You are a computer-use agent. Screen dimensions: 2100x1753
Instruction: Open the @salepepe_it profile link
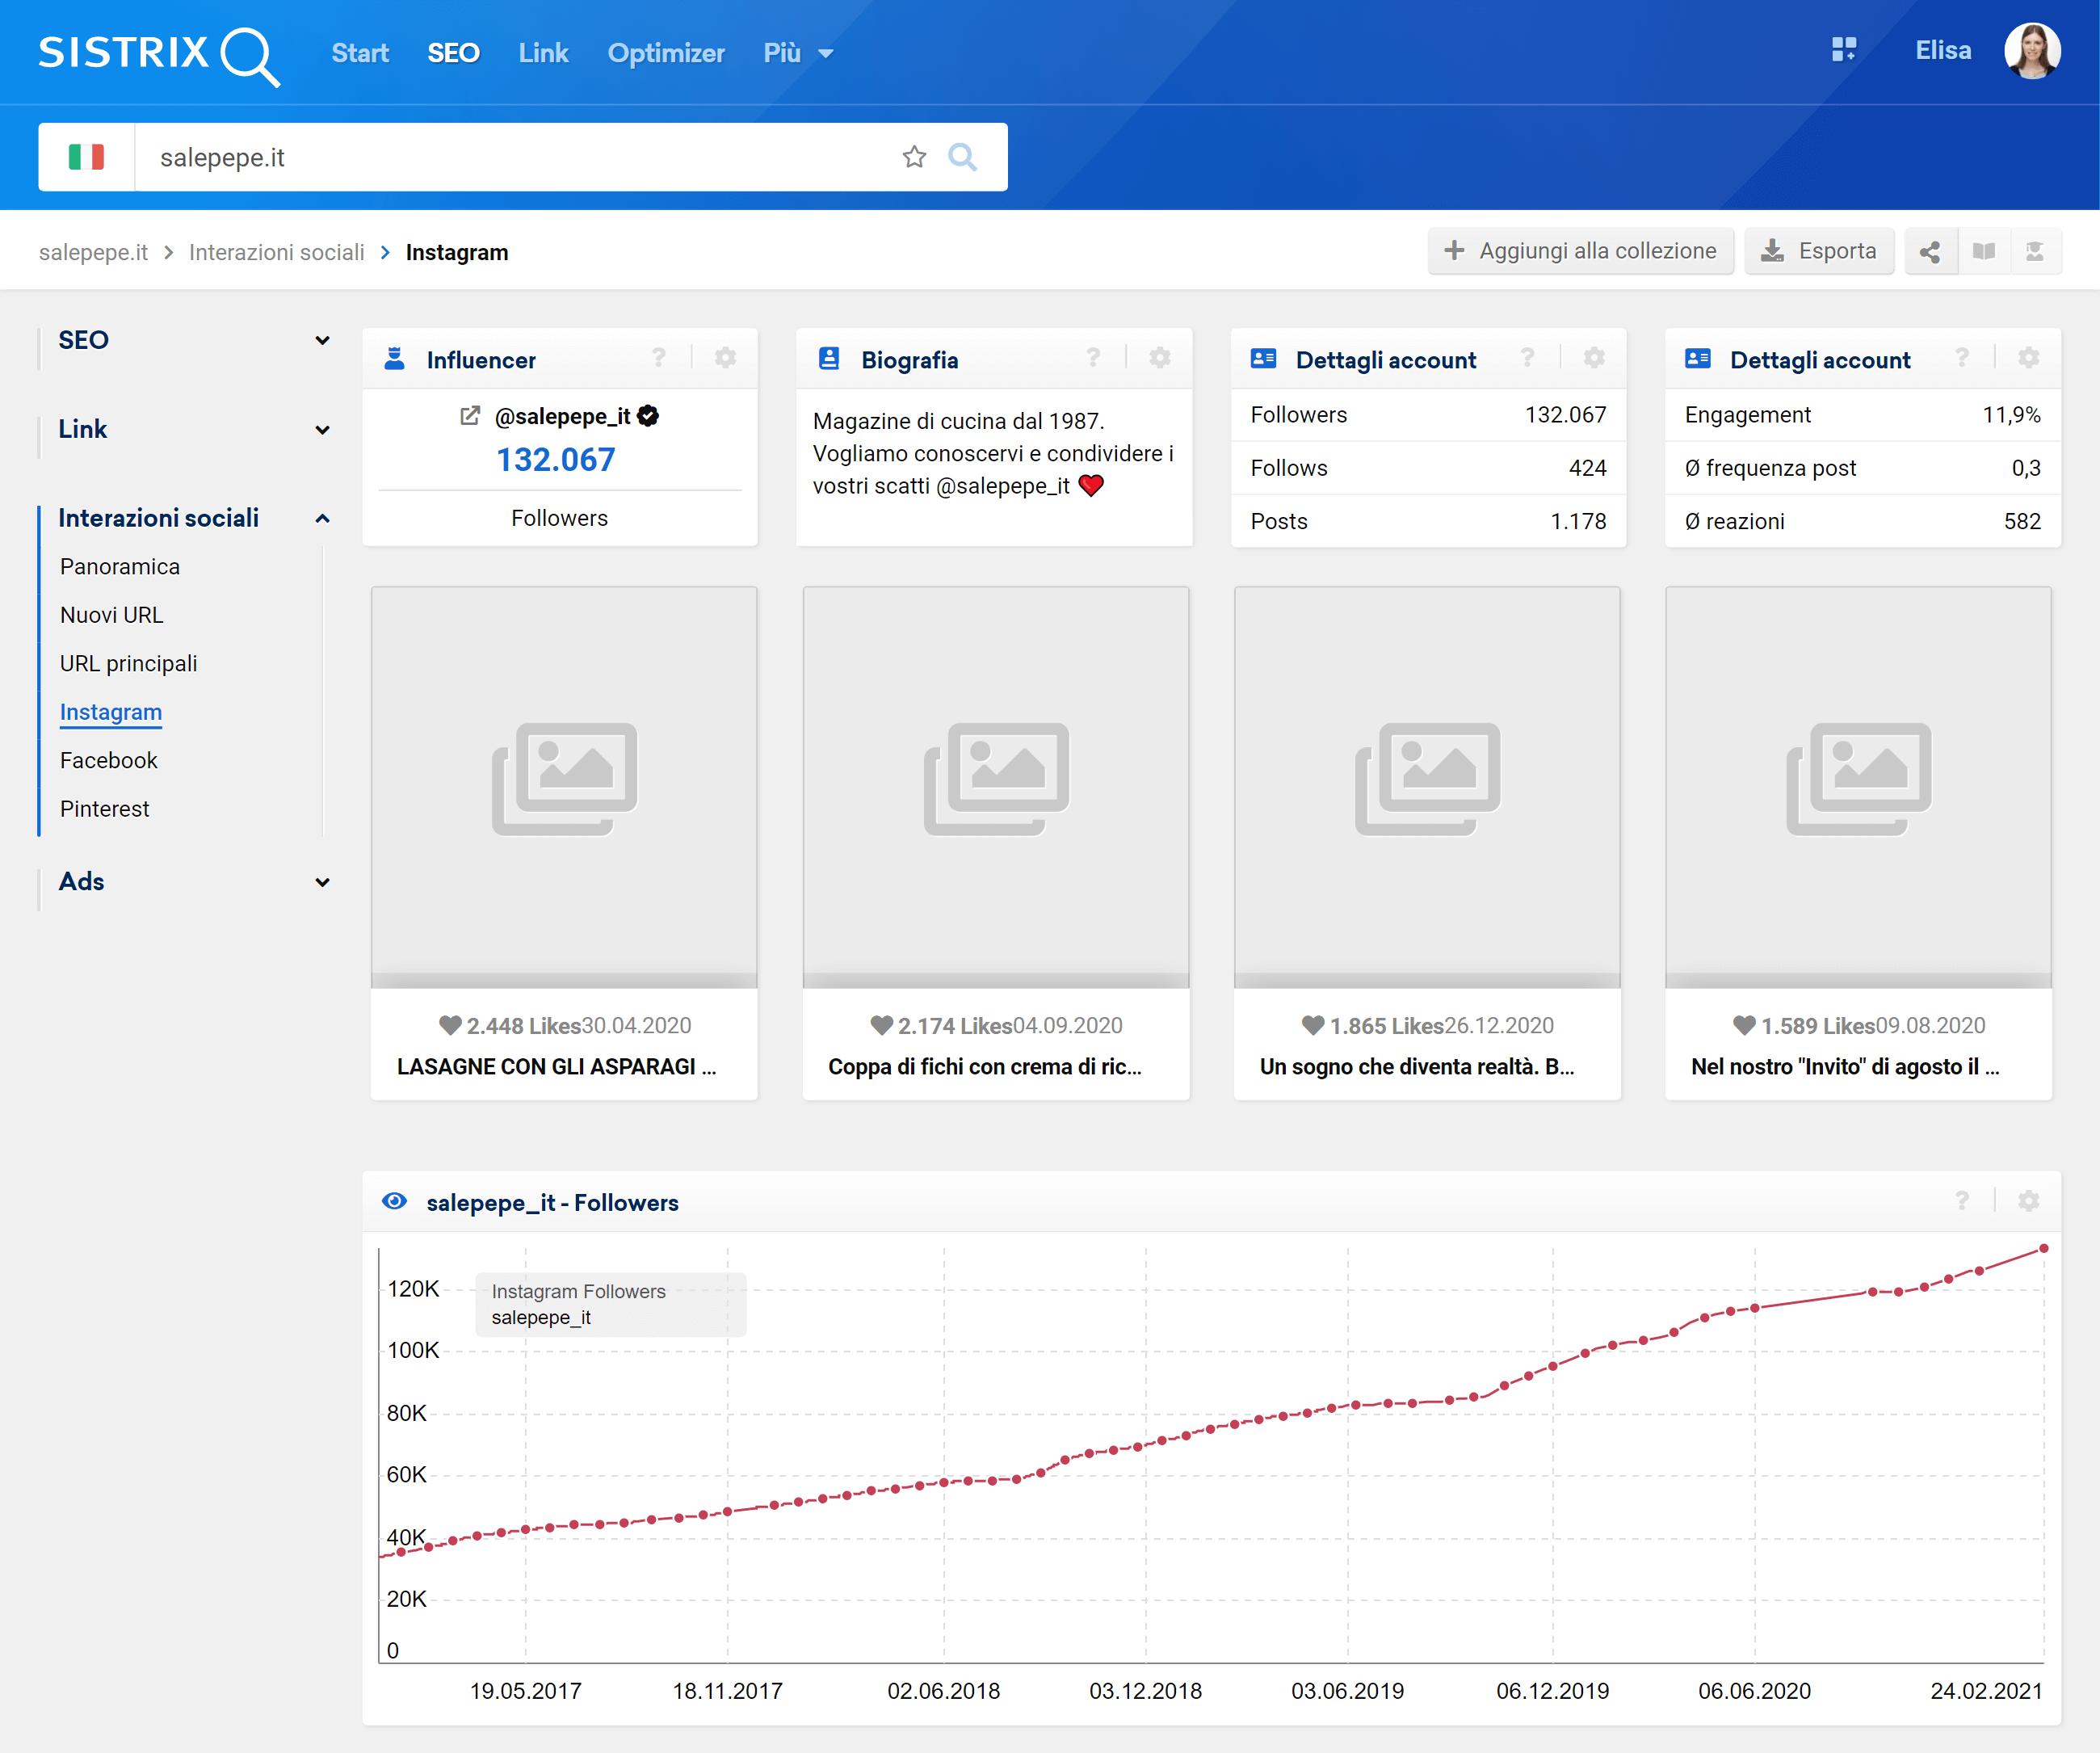pos(563,416)
